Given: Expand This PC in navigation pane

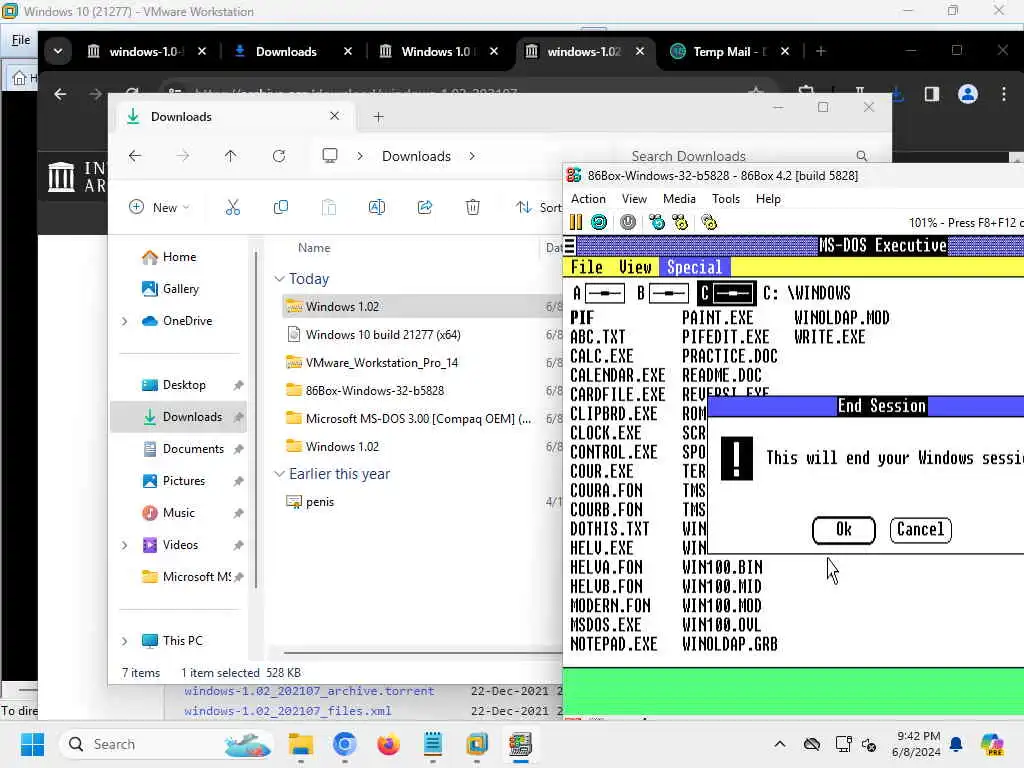Looking at the screenshot, I should point(124,641).
